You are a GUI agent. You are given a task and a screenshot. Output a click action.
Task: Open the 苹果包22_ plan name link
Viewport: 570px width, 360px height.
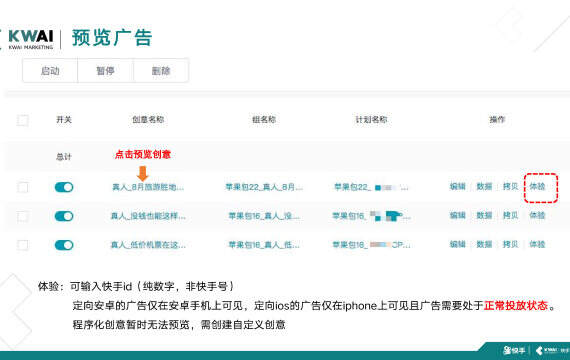(x=371, y=187)
